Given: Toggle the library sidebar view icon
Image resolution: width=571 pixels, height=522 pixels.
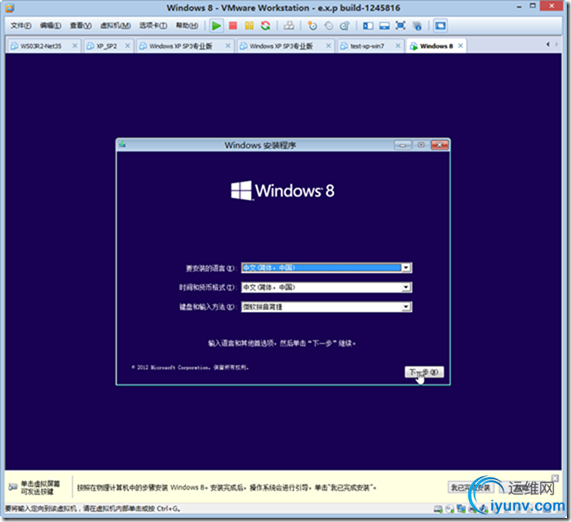Looking at the screenshot, I should [x=368, y=25].
